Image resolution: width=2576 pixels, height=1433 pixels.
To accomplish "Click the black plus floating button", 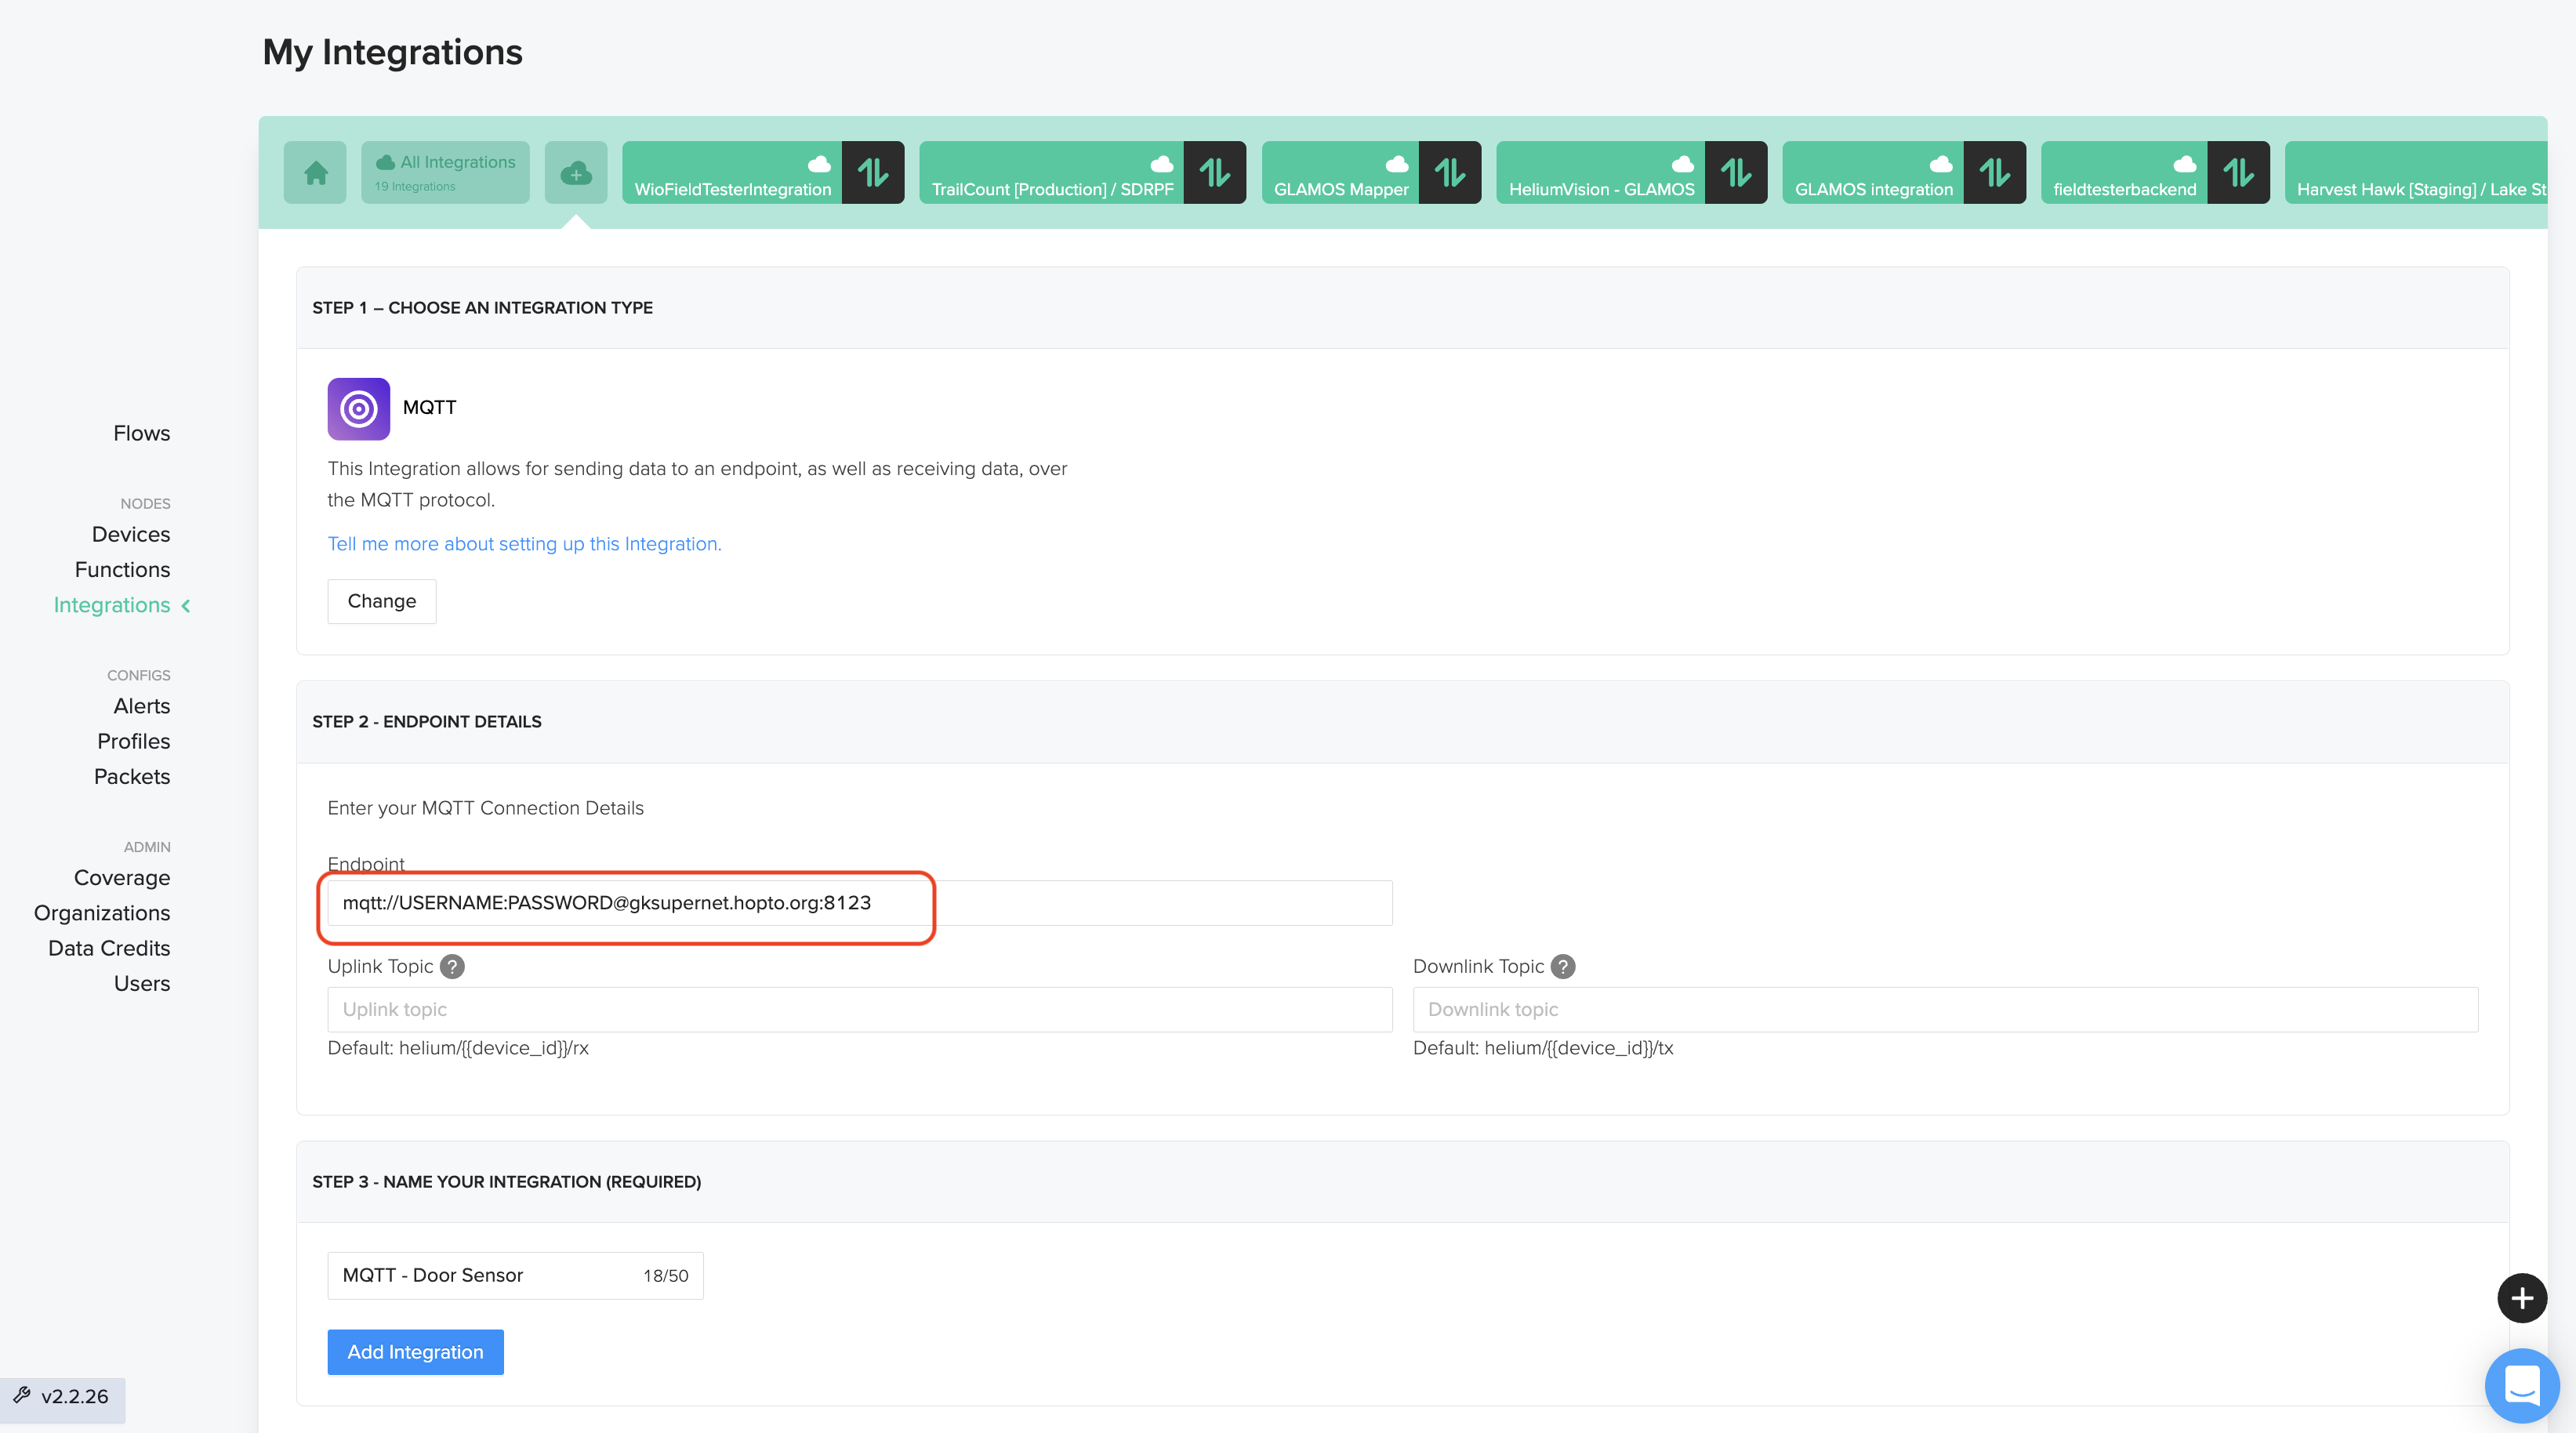I will click(2521, 1298).
